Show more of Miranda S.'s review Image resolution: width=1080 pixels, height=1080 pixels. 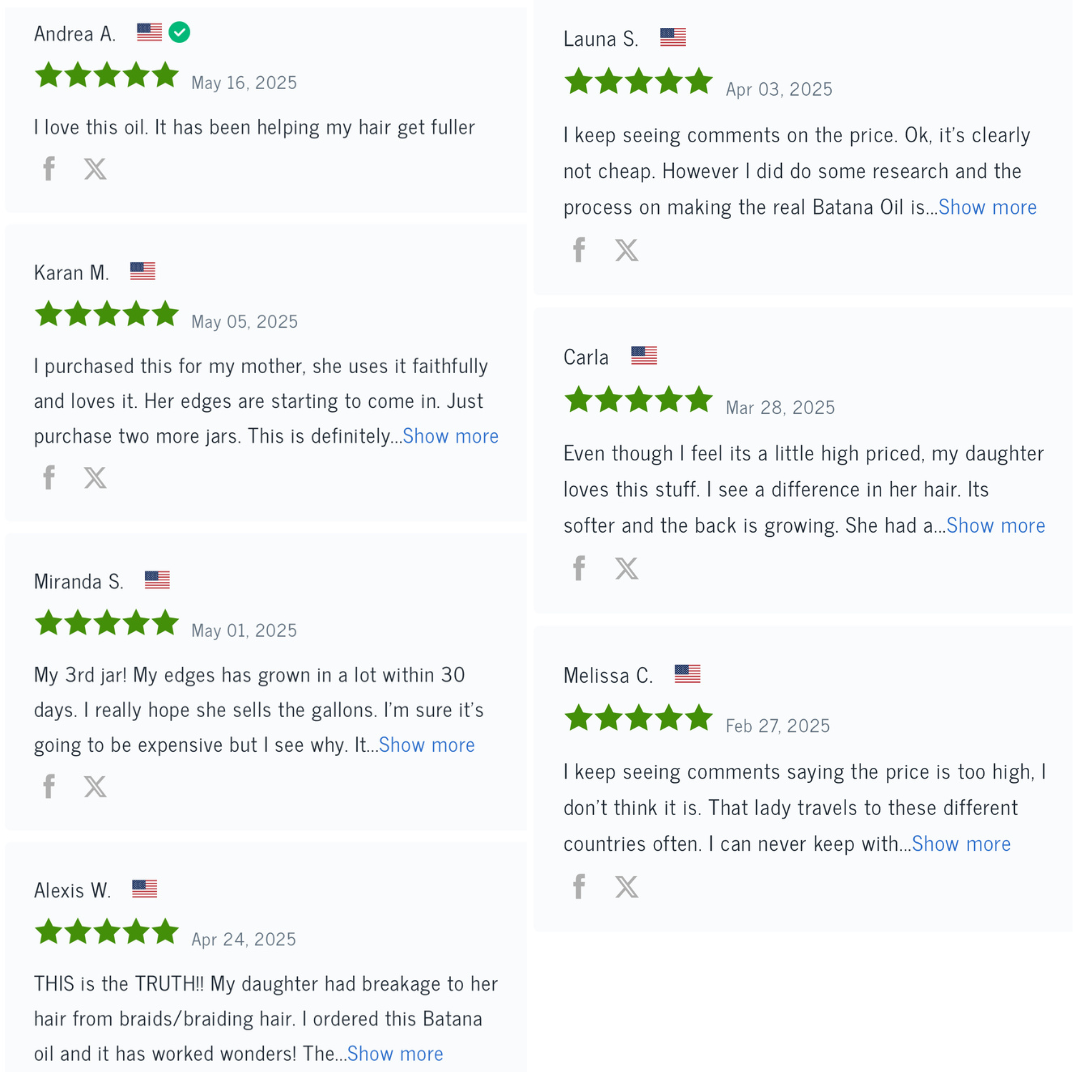[x=427, y=745]
